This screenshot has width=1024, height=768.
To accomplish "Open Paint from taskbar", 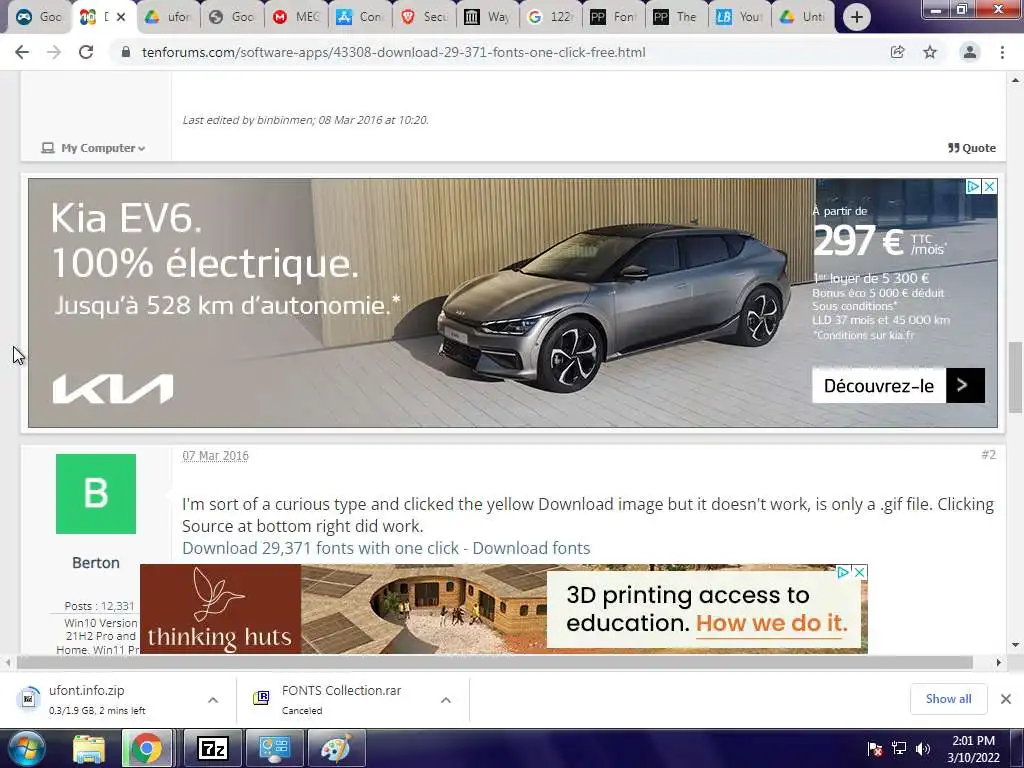I will pyautogui.click(x=335, y=749).
